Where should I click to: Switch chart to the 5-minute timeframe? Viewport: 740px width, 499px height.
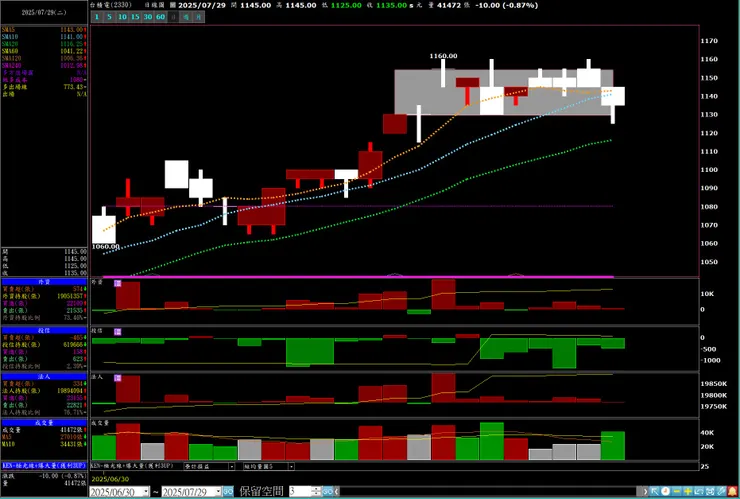[x=109, y=17]
